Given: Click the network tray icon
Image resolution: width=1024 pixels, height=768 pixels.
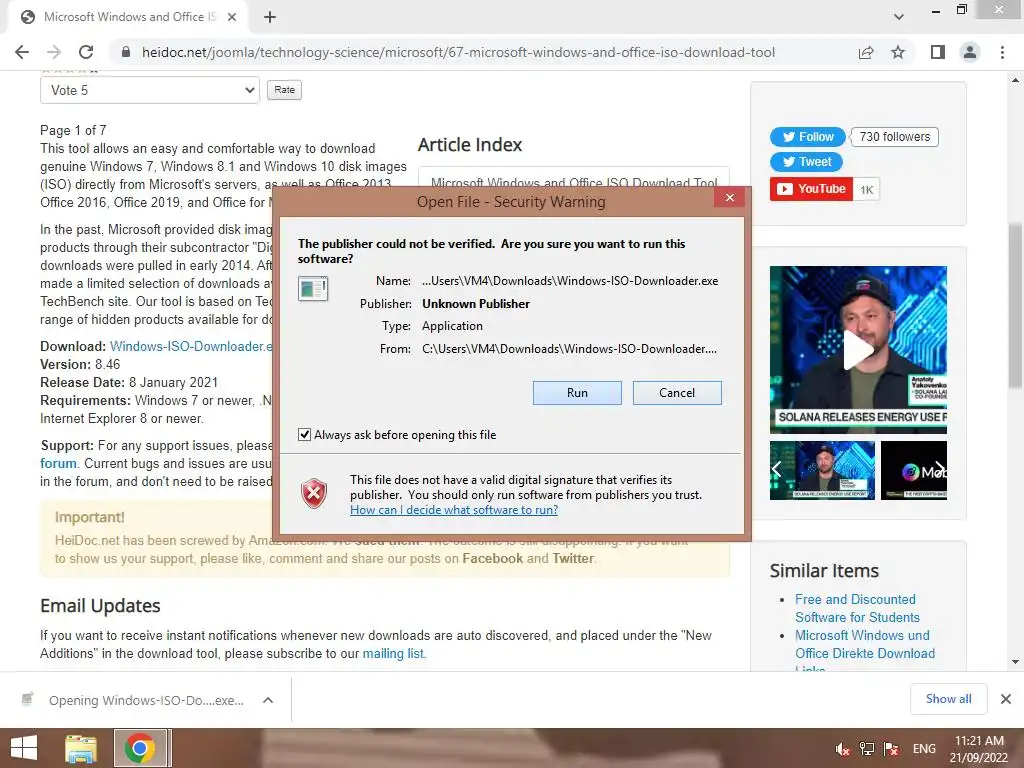Looking at the screenshot, I should tap(867, 749).
